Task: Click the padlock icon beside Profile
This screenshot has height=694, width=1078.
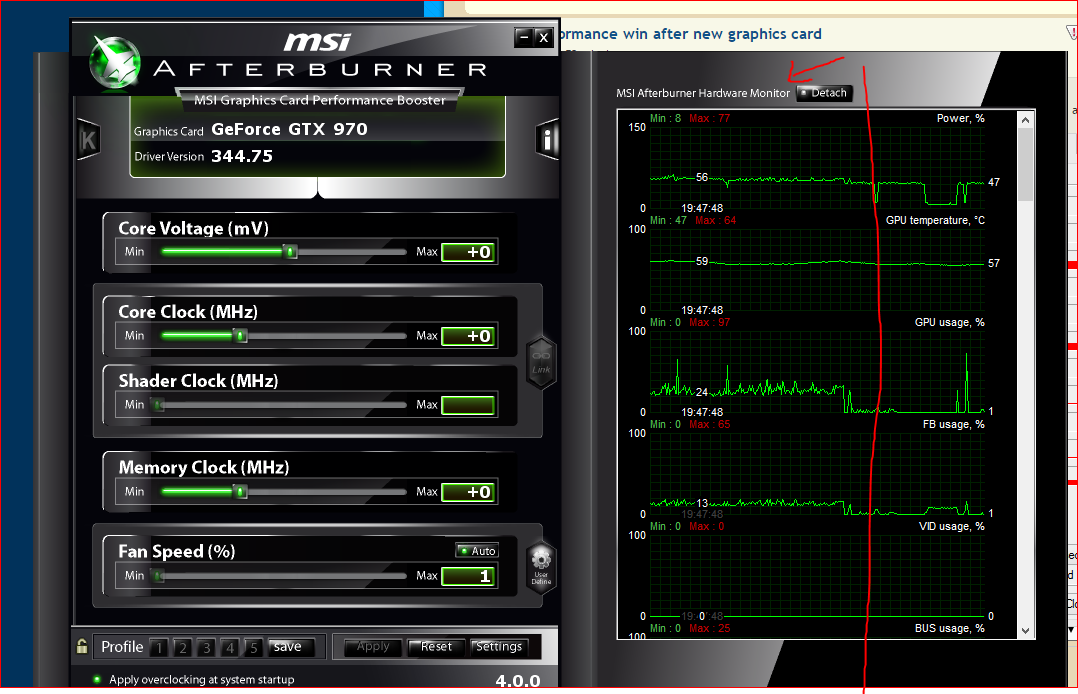Action: point(82,646)
